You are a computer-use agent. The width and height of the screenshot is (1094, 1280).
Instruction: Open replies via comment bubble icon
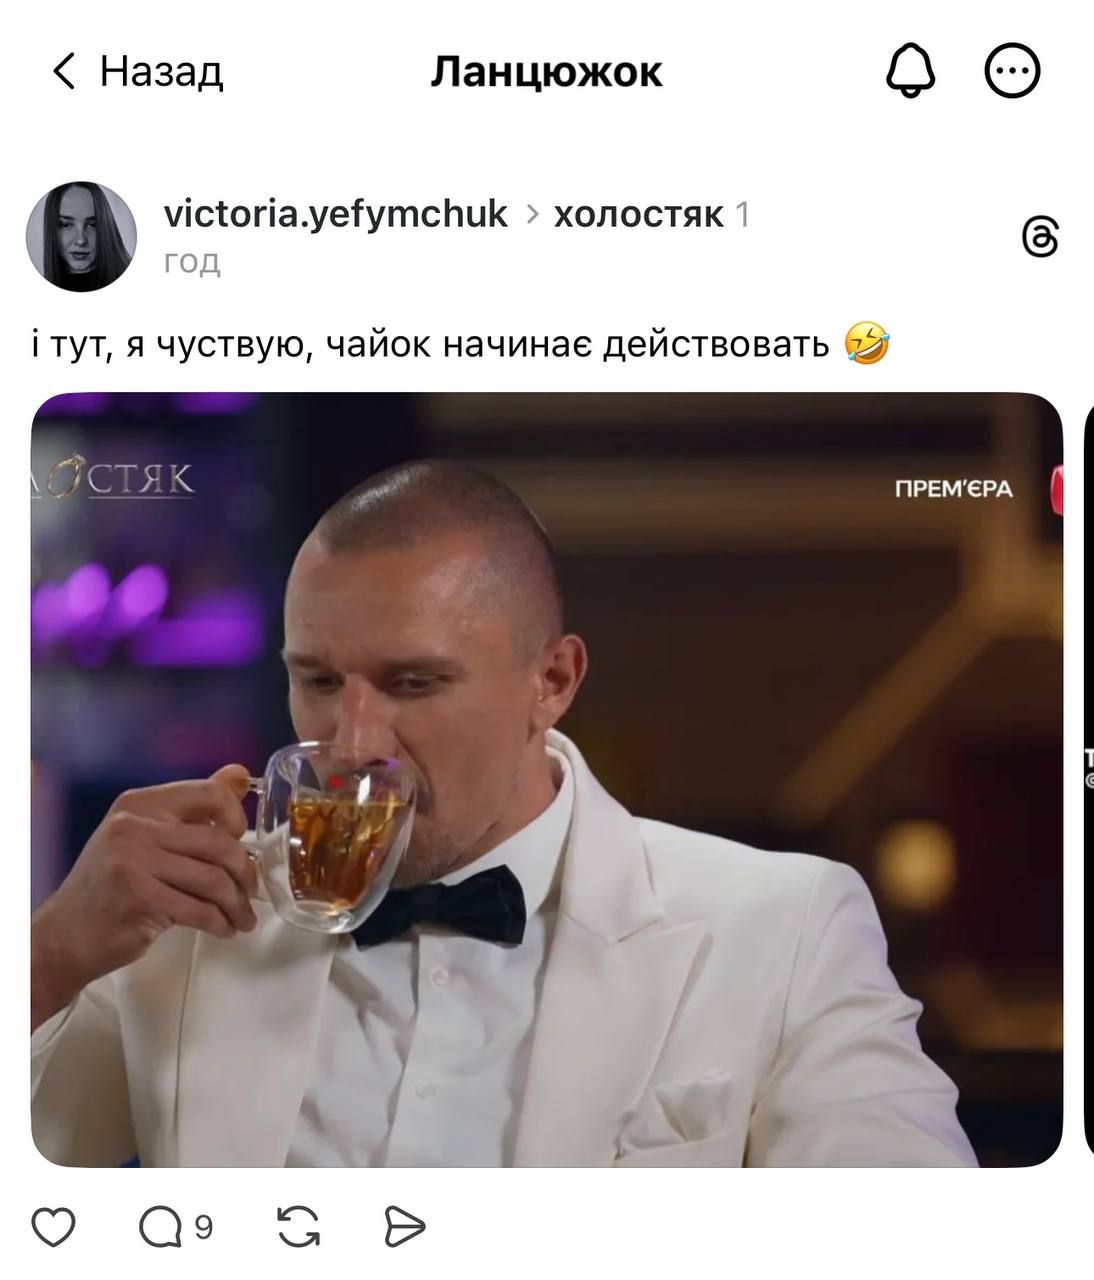tap(160, 1227)
